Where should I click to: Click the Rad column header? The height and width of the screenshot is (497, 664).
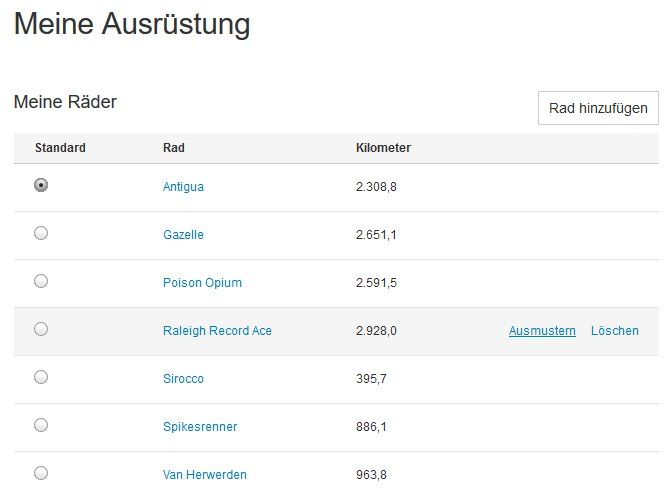point(174,148)
